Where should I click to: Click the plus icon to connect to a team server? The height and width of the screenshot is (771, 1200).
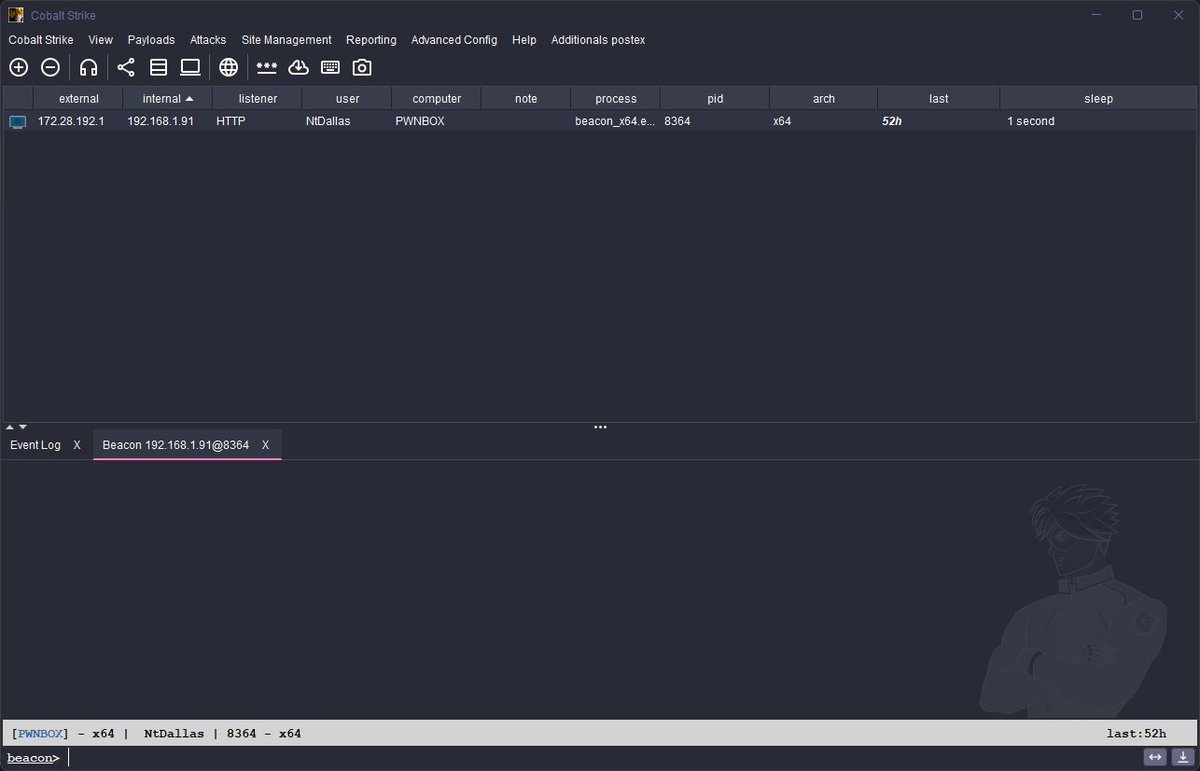[x=18, y=67]
